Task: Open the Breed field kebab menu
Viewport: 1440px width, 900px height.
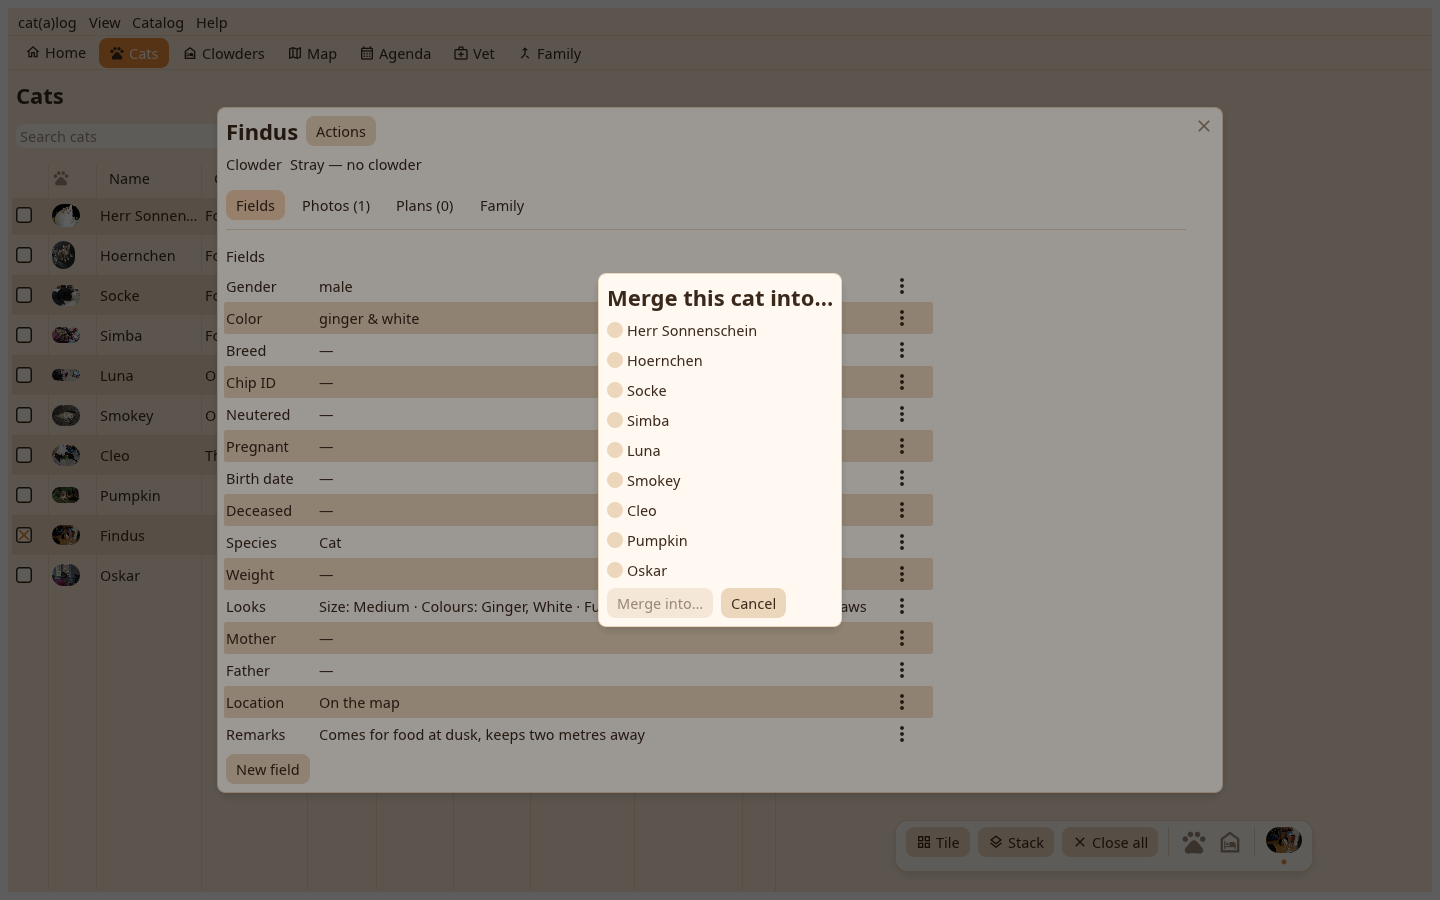Action: point(901,350)
